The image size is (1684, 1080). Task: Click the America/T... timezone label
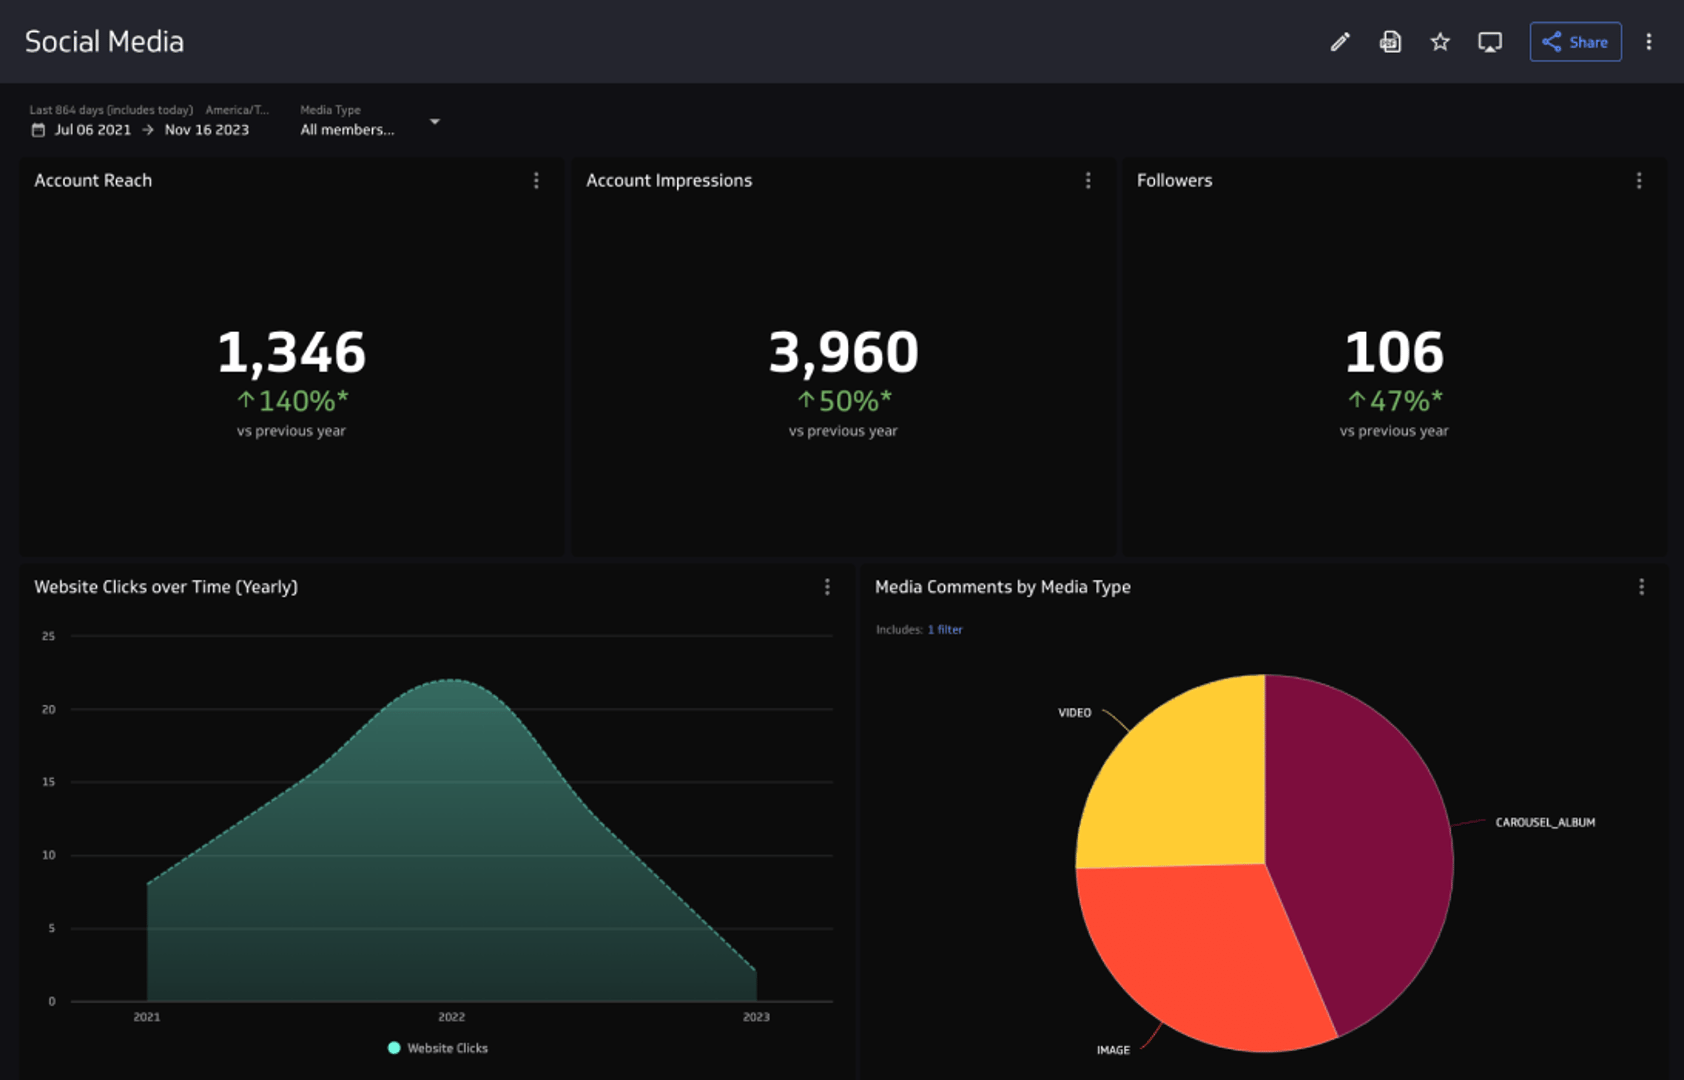(x=237, y=110)
